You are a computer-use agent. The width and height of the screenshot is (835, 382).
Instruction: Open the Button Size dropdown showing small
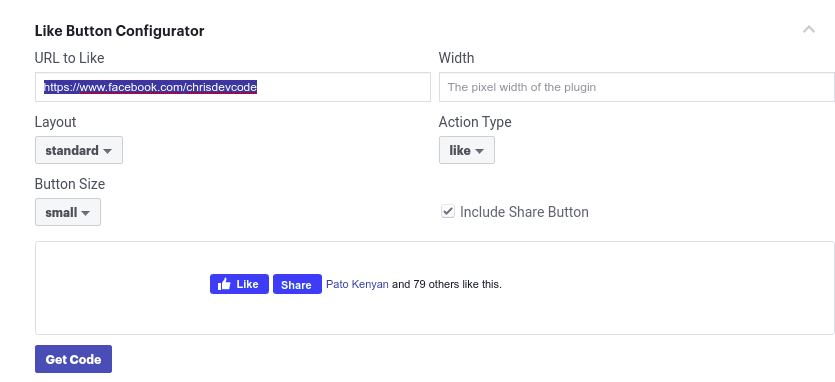coord(68,212)
